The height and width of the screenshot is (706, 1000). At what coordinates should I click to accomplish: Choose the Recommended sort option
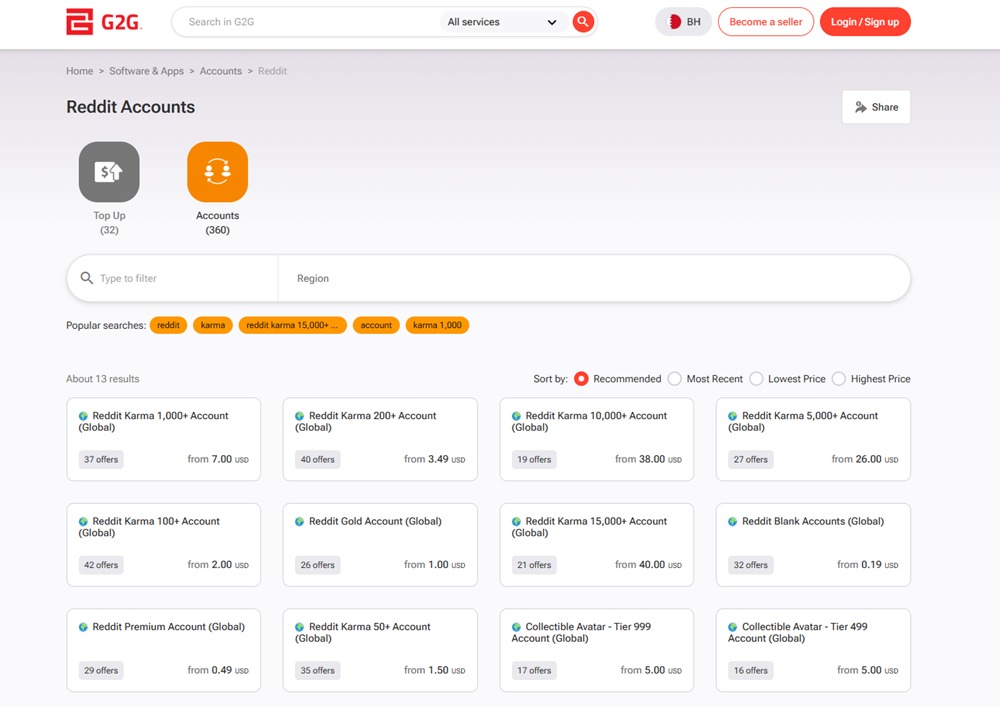point(581,379)
